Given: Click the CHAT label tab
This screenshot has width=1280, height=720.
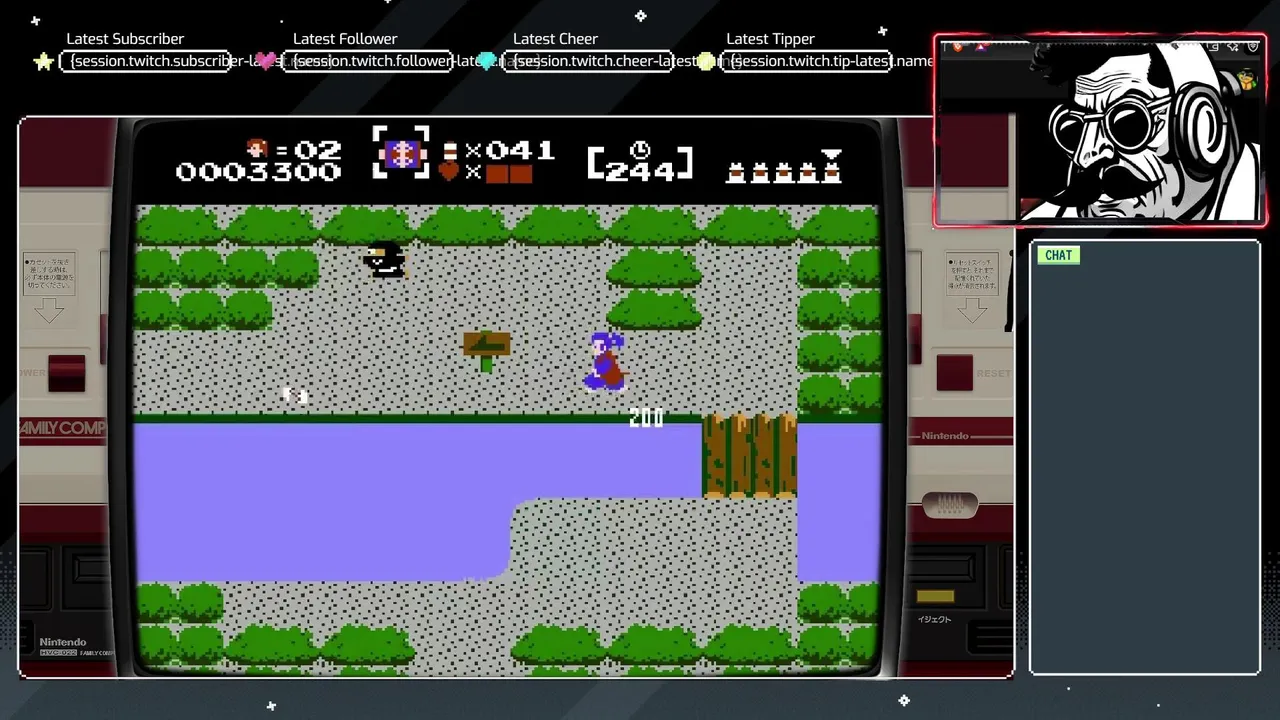Looking at the screenshot, I should [x=1058, y=255].
